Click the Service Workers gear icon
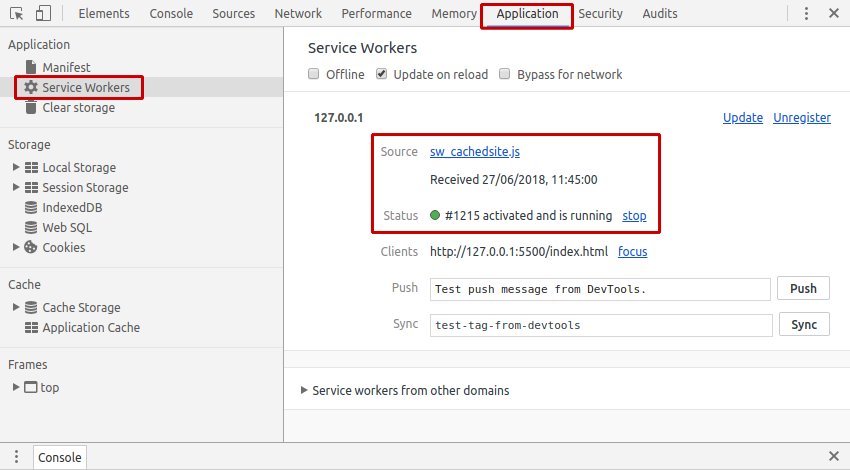Screen dimensions: 850x470 [x=31, y=87]
